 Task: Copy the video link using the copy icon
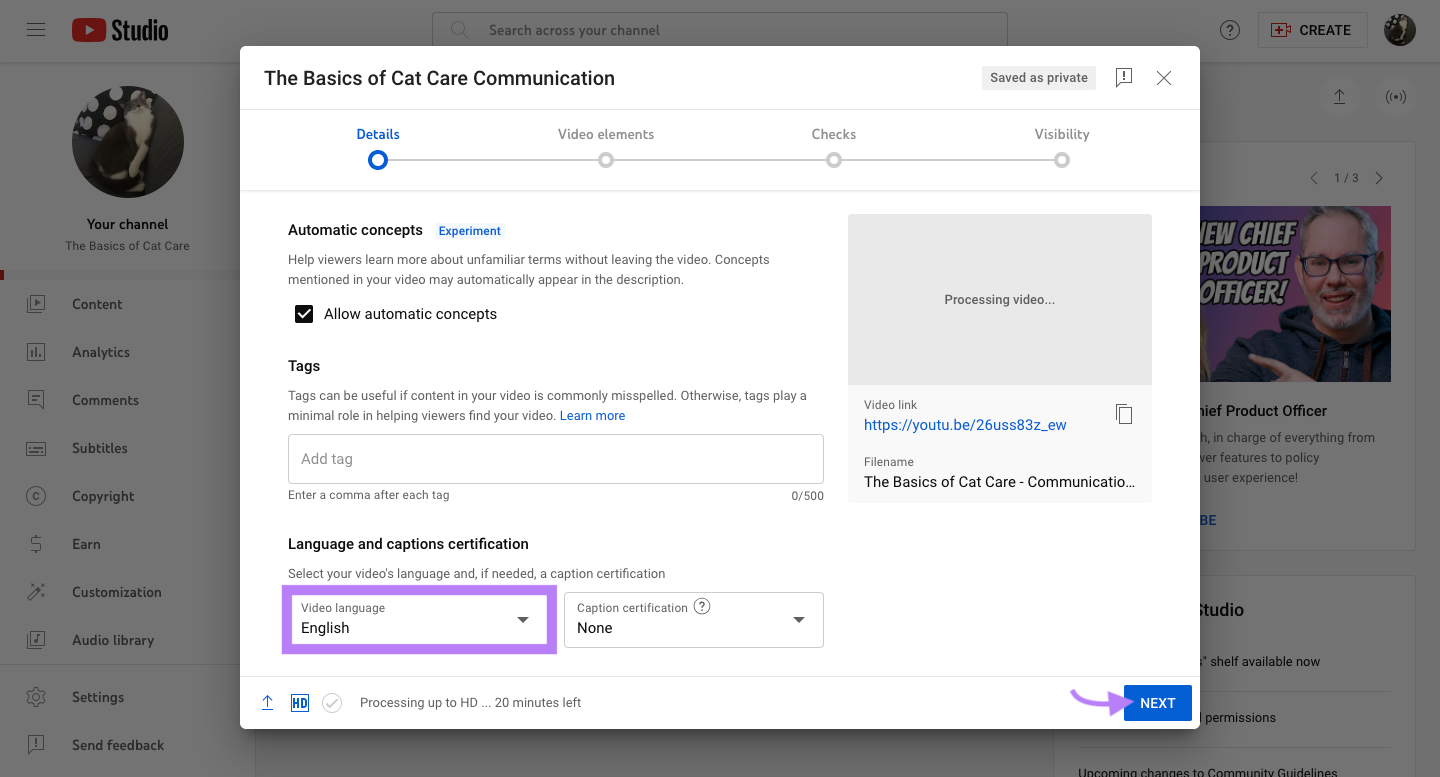coord(1124,414)
